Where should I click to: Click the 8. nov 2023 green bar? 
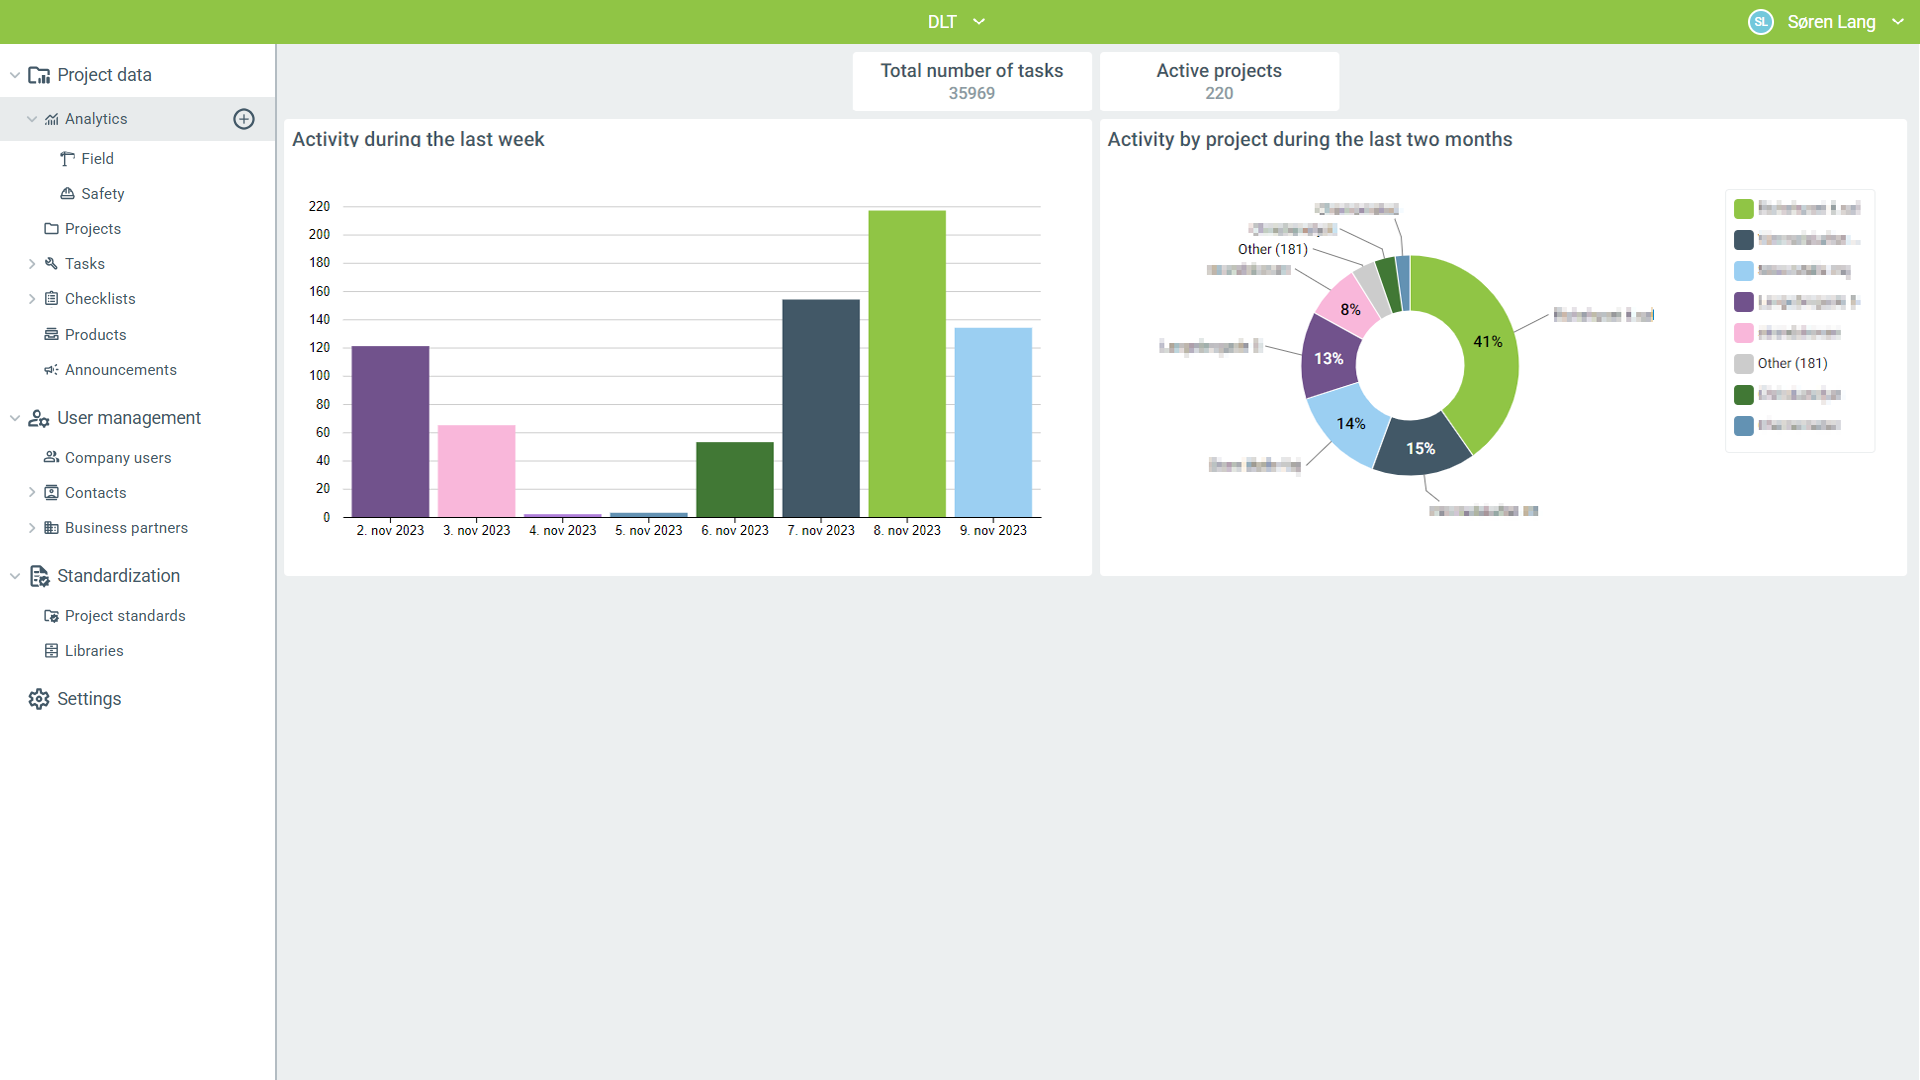pyautogui.click(x=906, y=364)
